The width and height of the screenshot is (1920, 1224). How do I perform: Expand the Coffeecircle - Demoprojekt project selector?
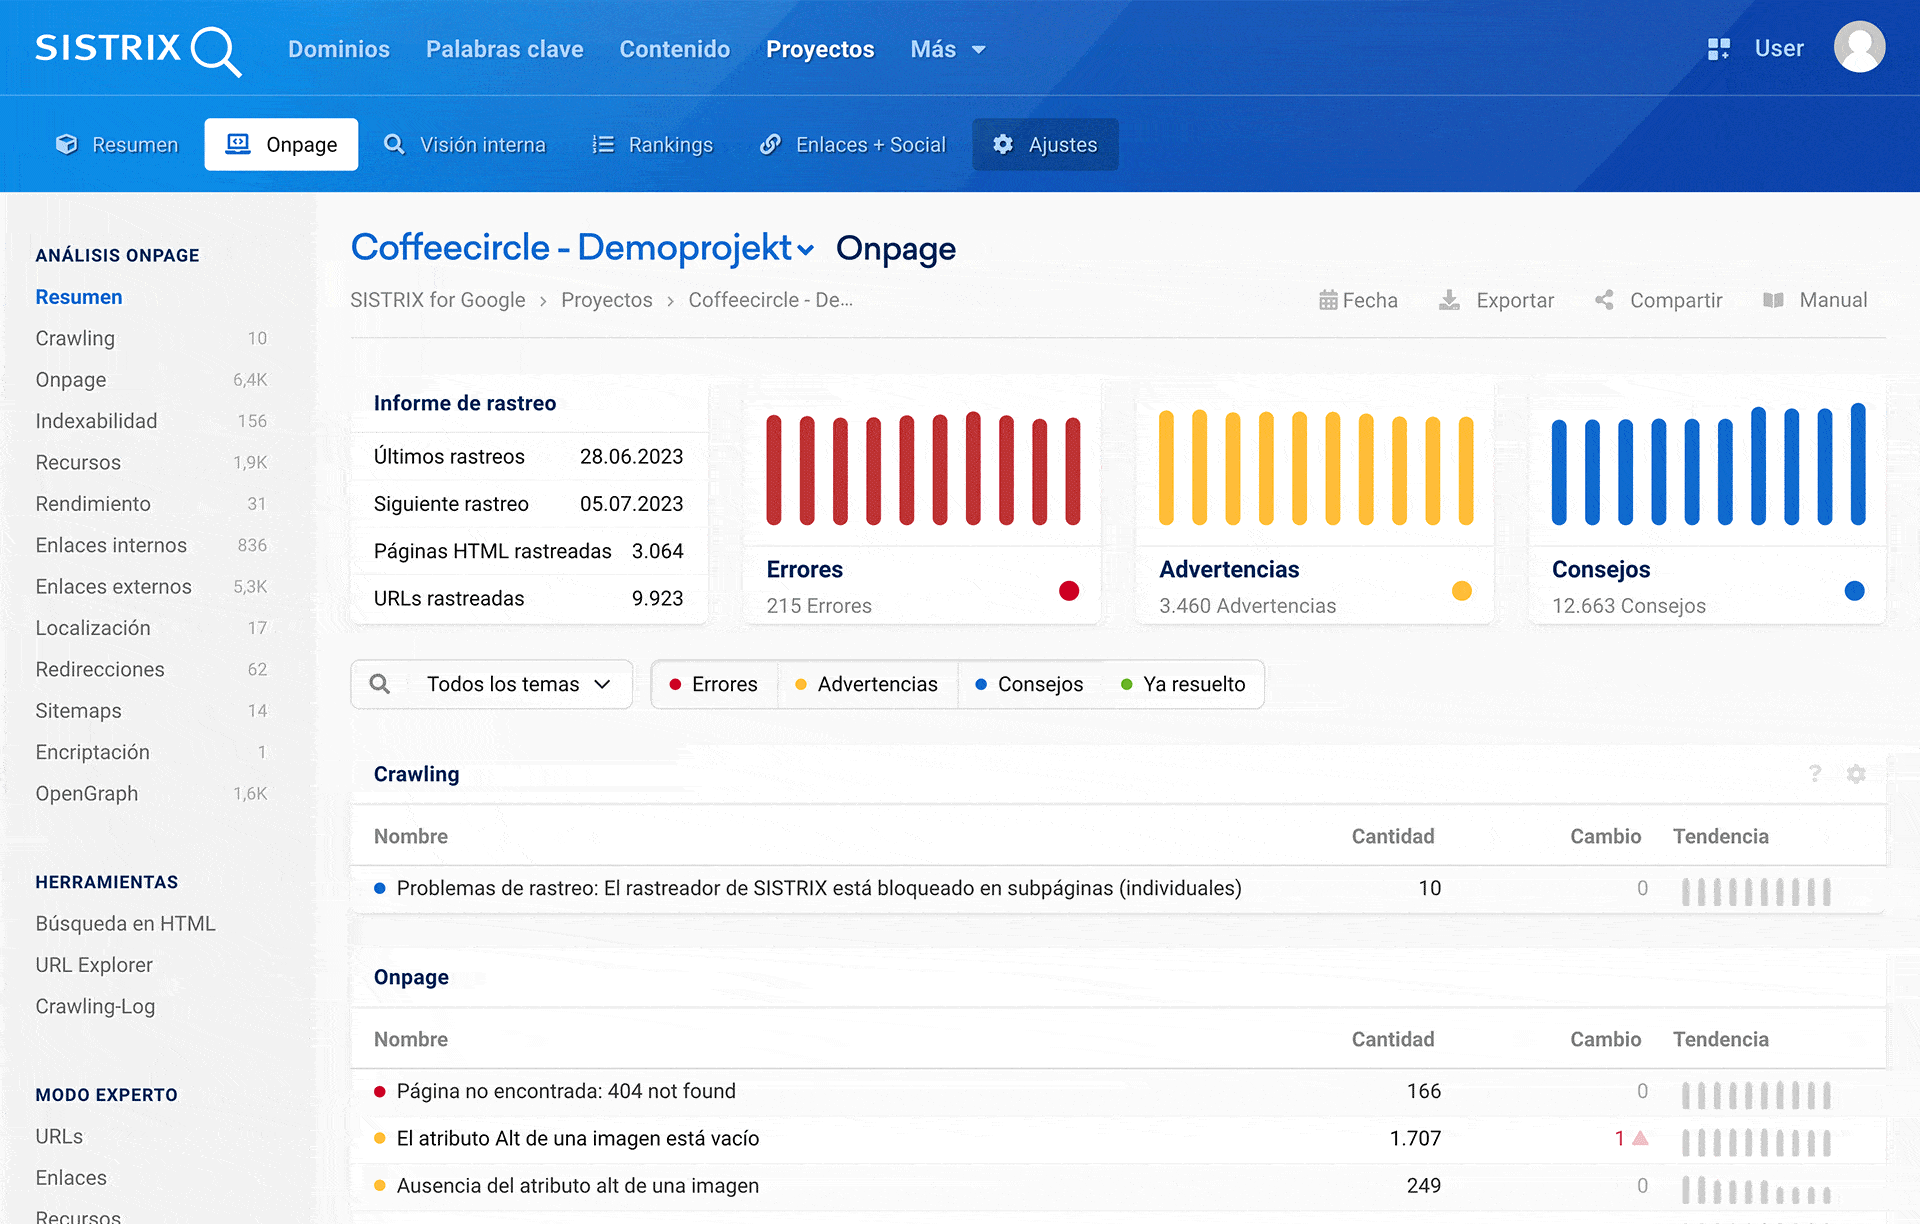tap(583, 248)
